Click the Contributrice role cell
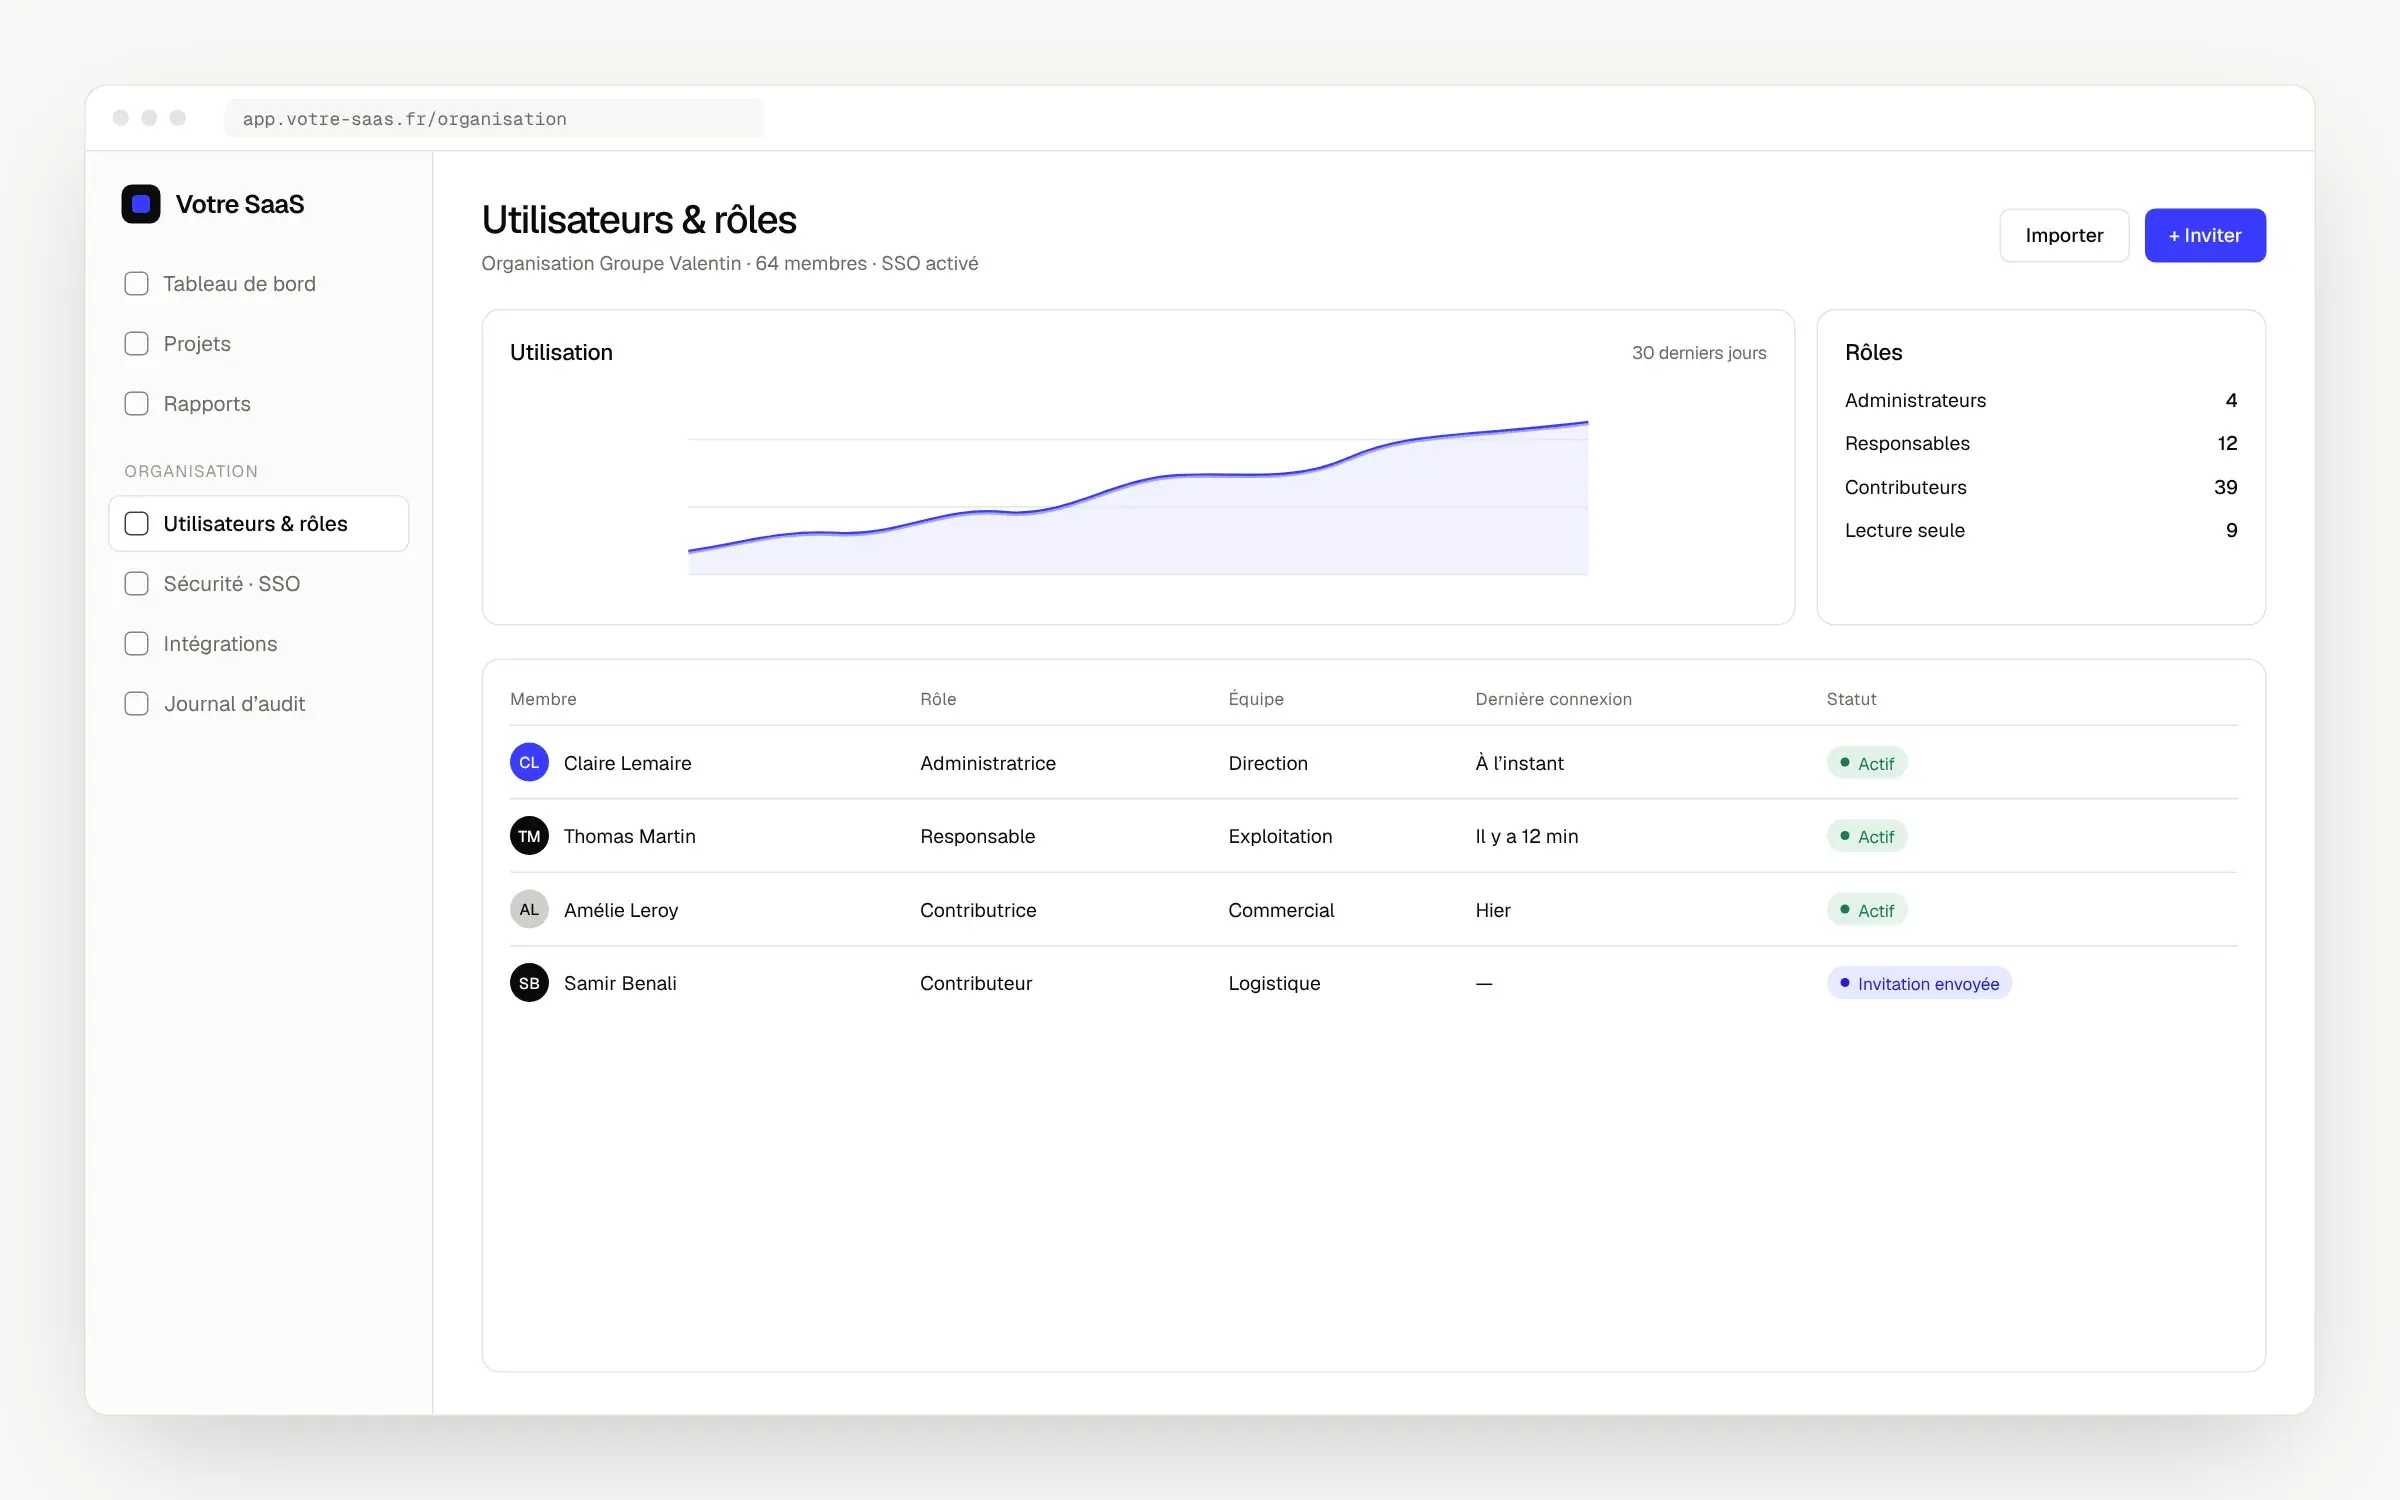The height and width of the screenshot is (1500, 2400). pos(978,910)
